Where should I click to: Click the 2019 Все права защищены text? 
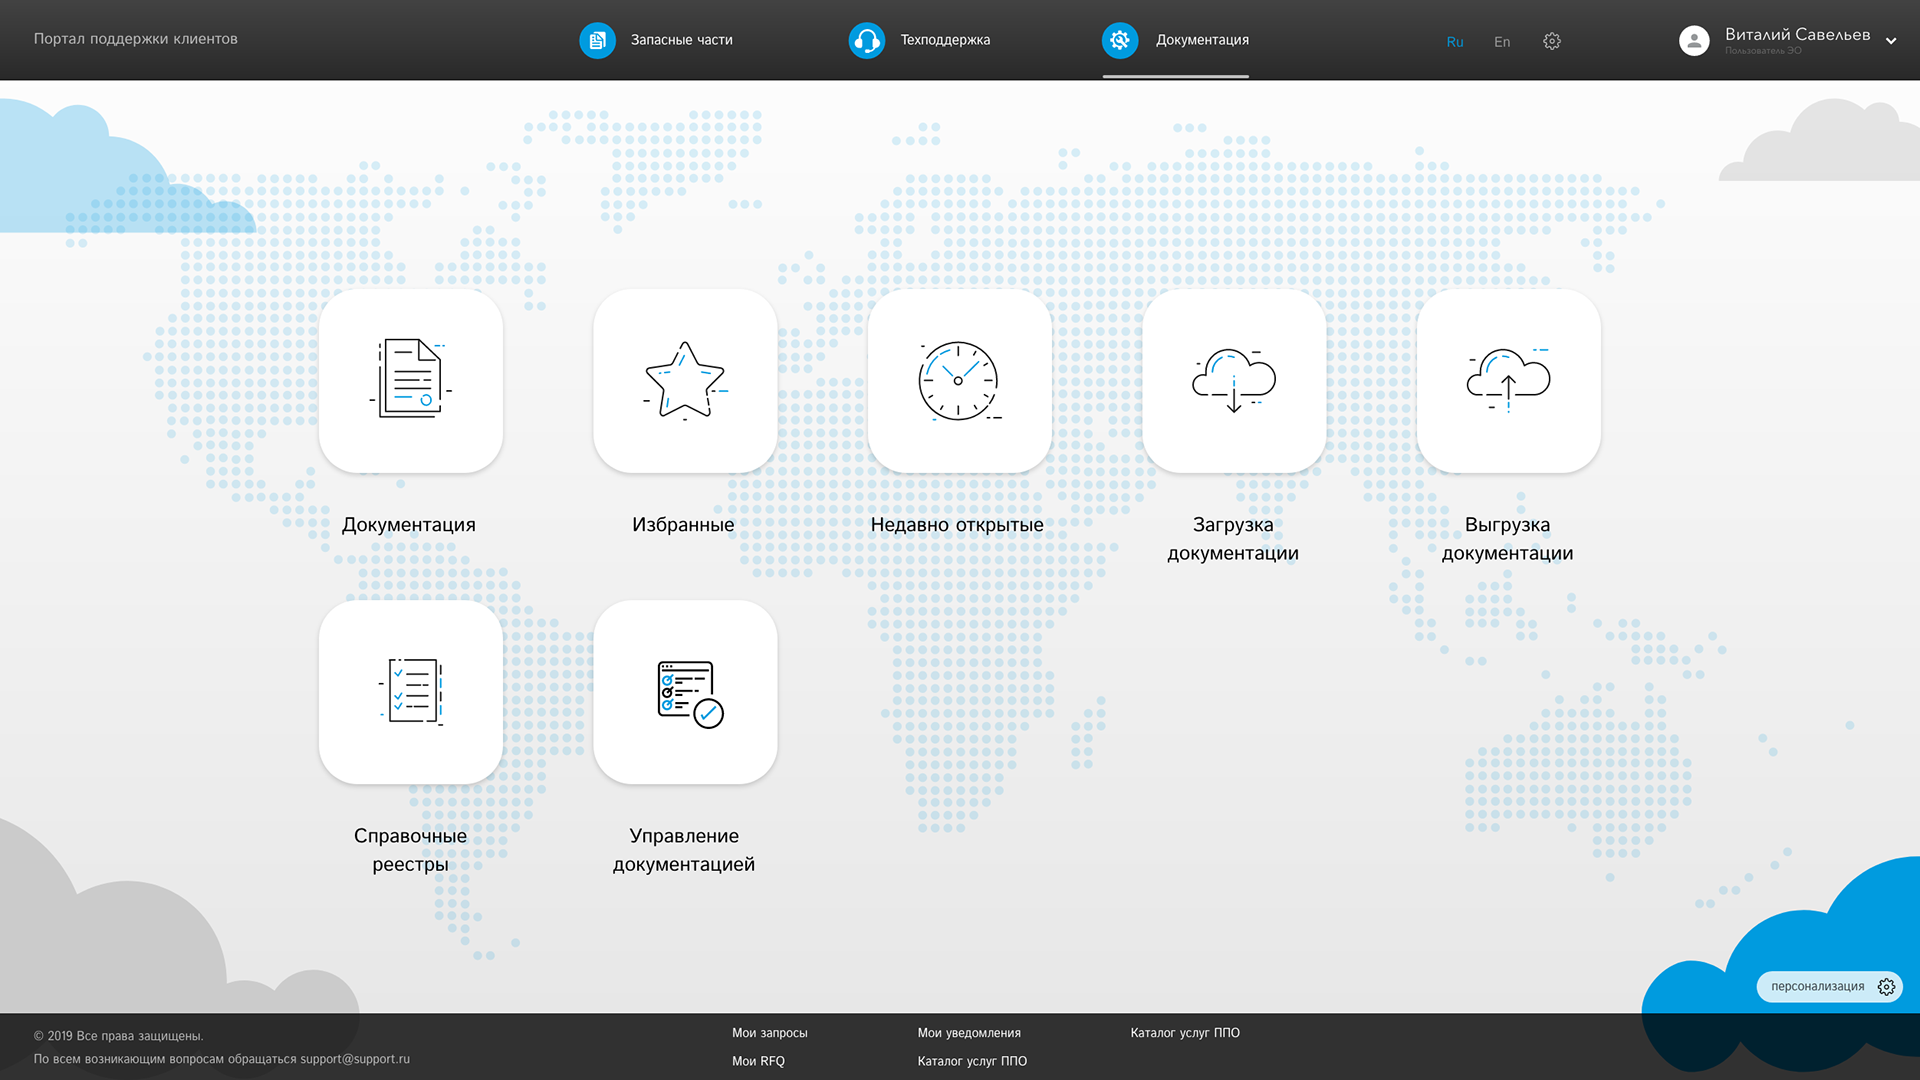(x=118, y=1036)
